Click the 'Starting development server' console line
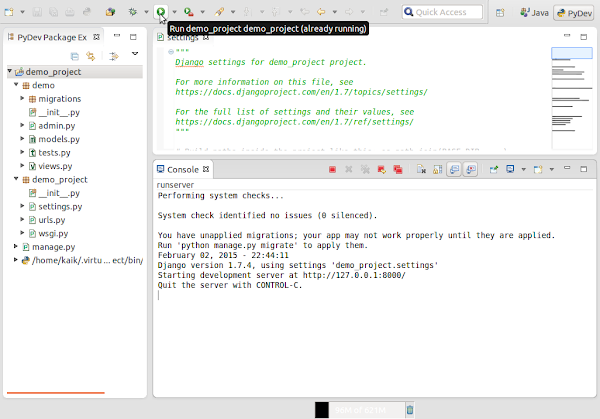600x419 pixels. (x=282, y=275)
